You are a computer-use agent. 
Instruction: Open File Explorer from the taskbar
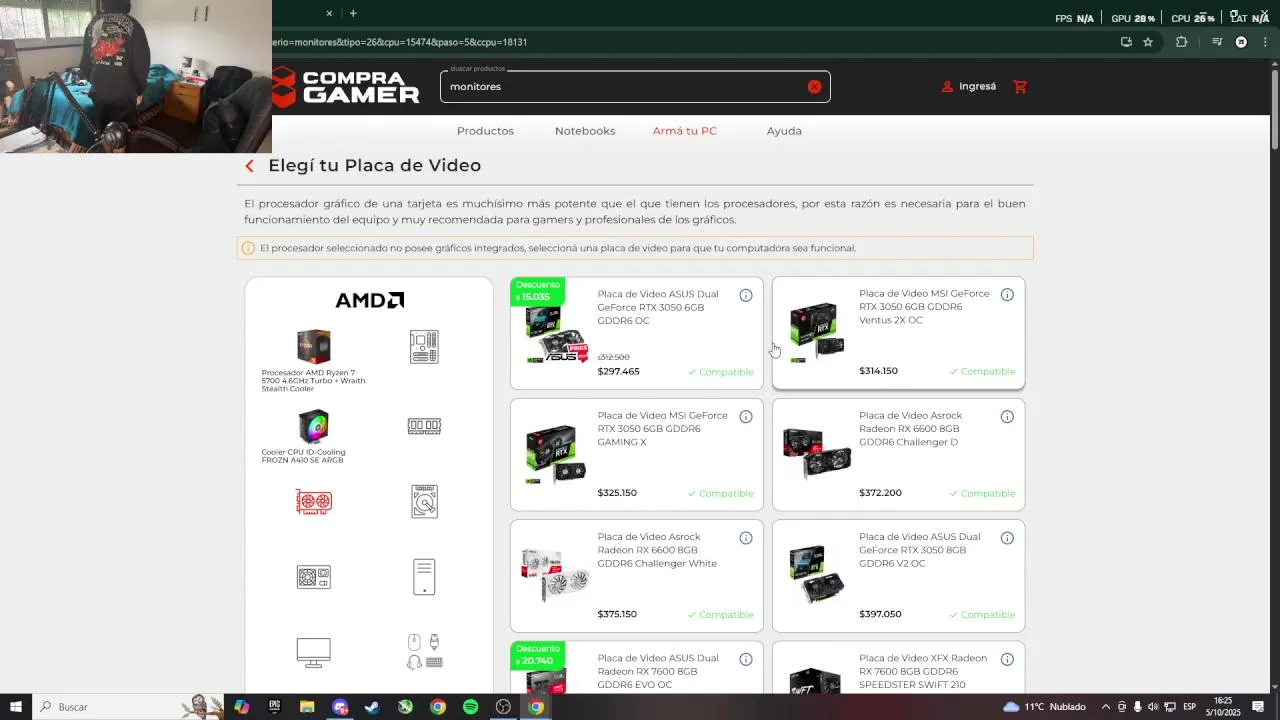click(307, 707)
